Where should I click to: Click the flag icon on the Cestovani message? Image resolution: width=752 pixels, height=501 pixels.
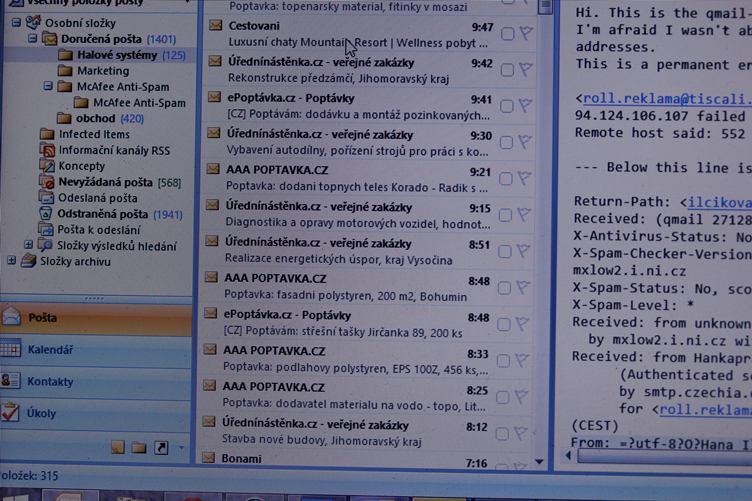526,33
